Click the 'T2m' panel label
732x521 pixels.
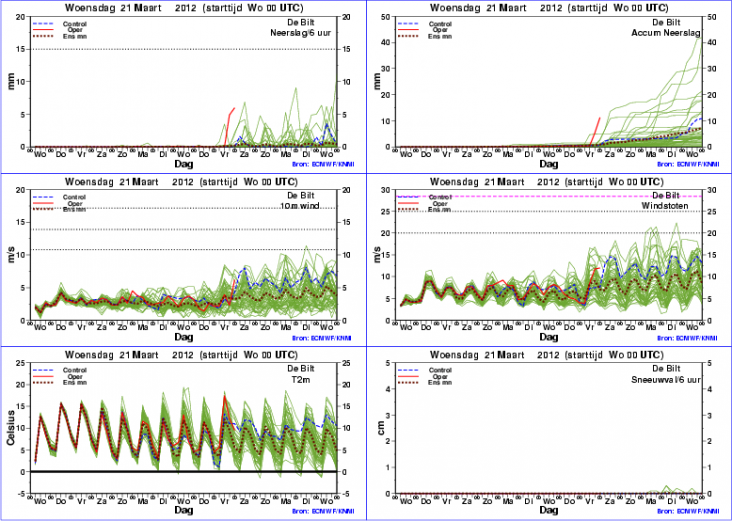click(302, 380)
